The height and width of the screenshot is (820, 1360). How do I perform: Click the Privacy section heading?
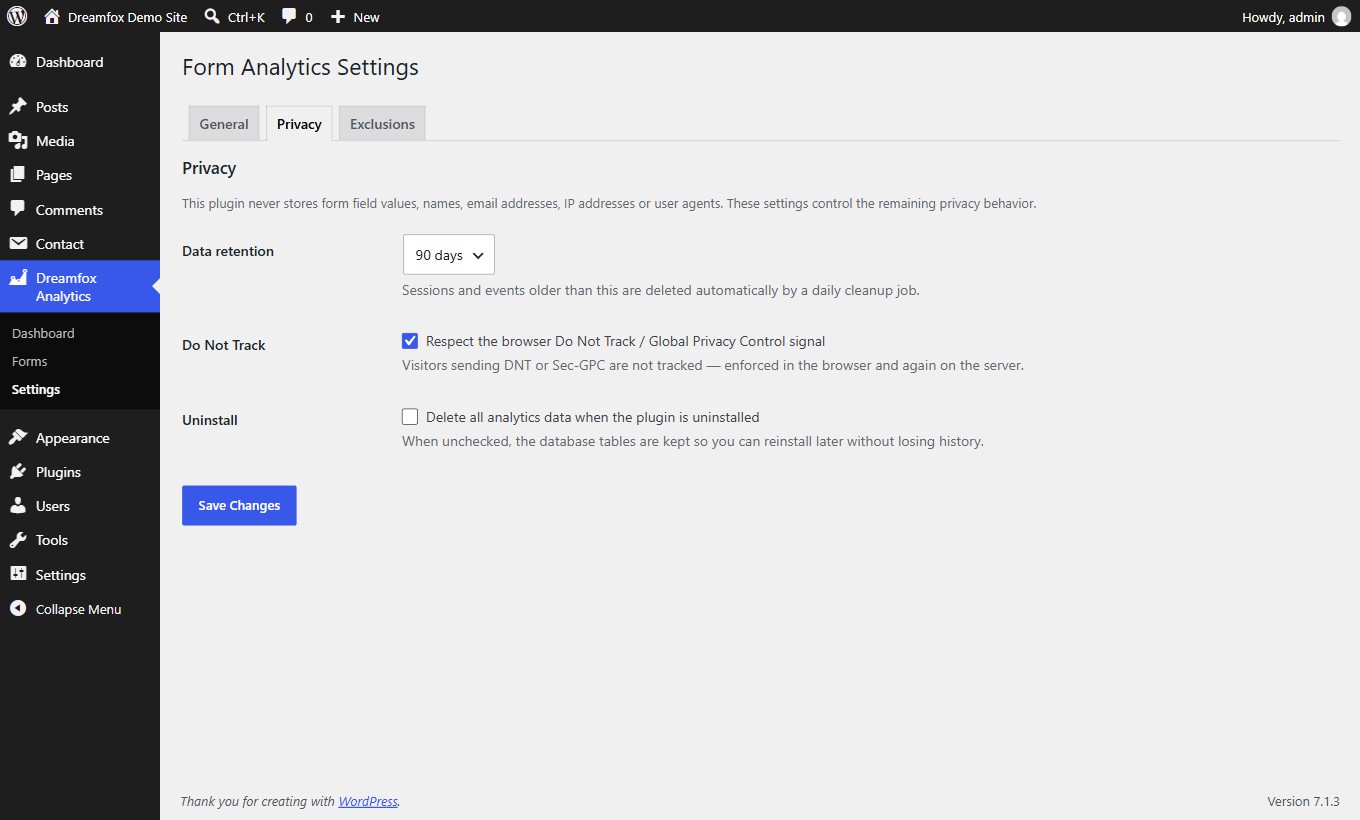point(209,168)
